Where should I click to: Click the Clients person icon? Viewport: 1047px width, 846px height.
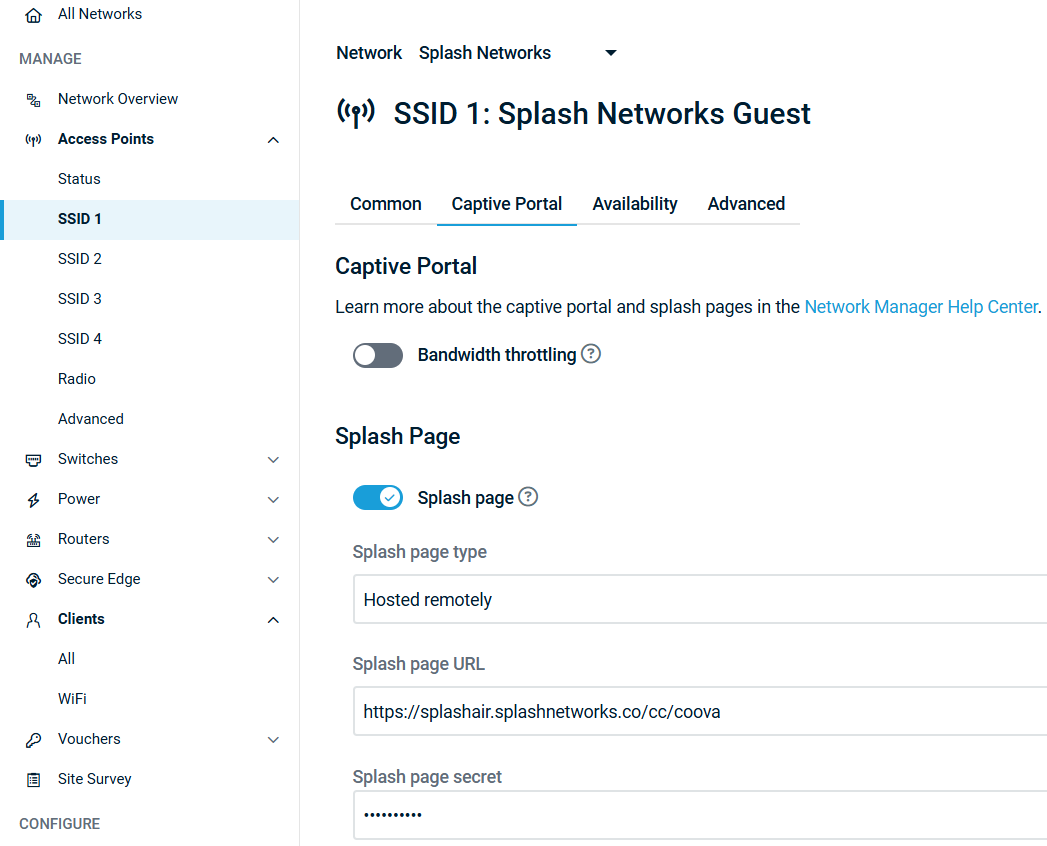point(33,620)
